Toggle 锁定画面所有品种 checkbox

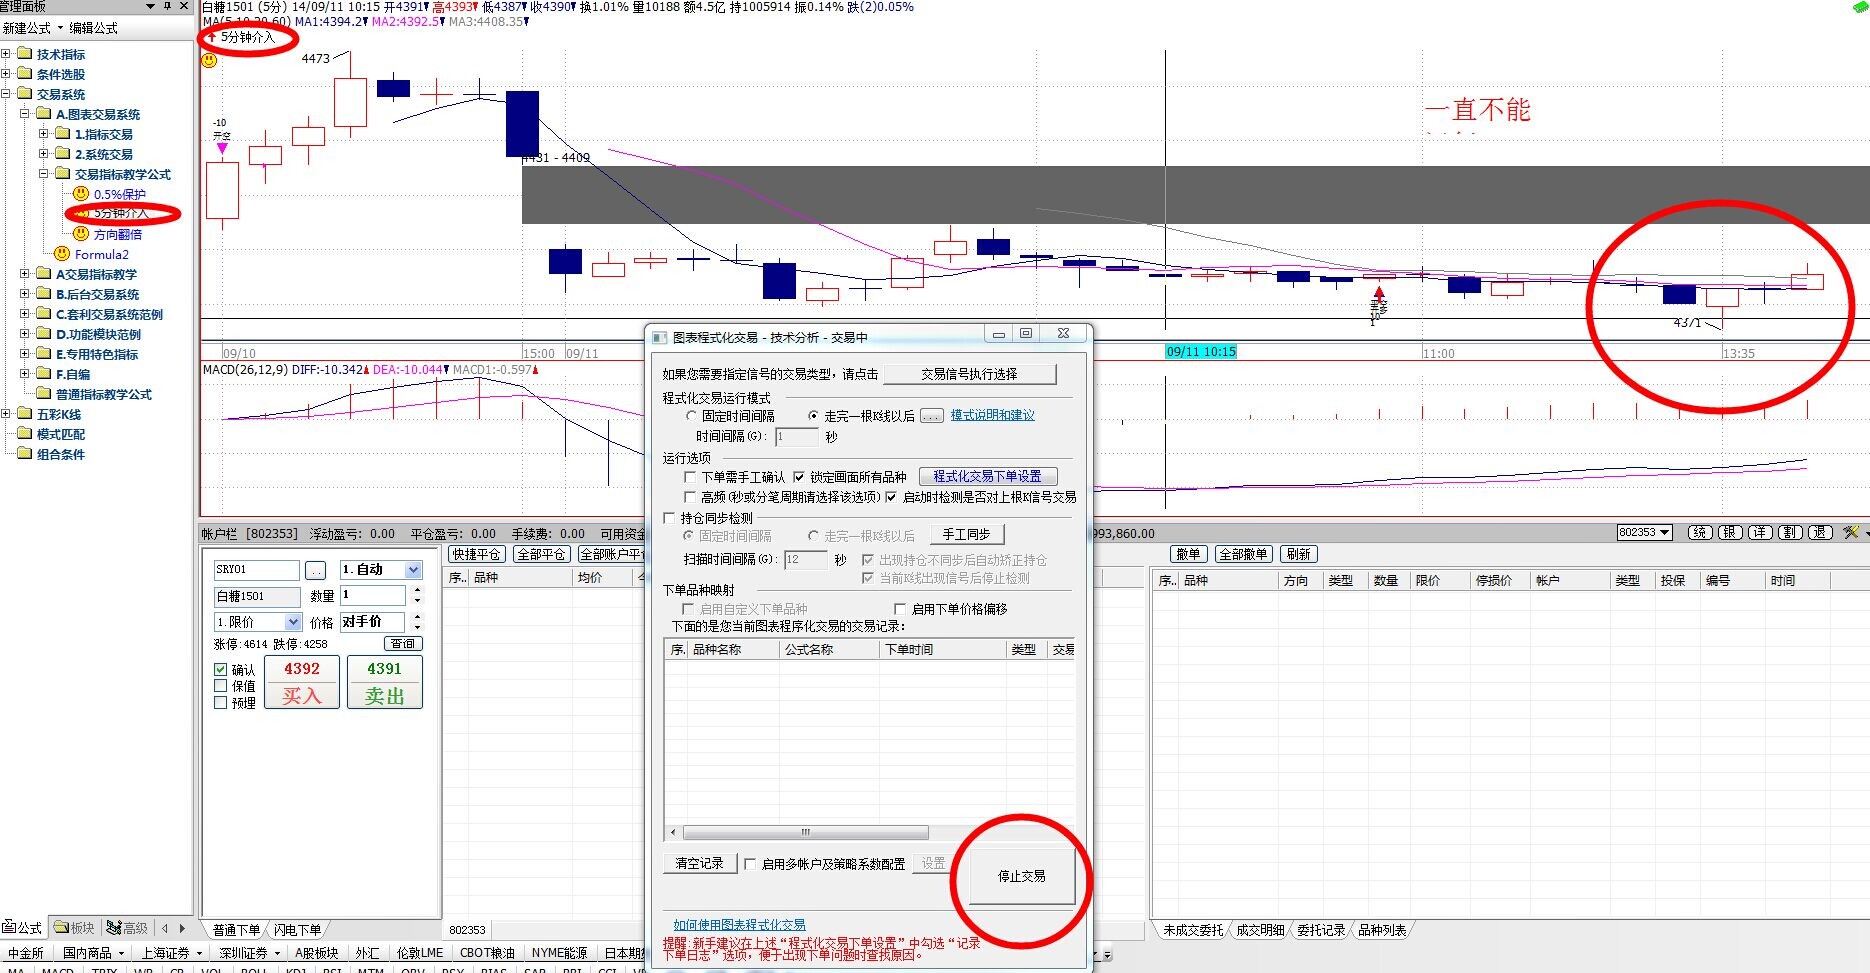point(799,477)
